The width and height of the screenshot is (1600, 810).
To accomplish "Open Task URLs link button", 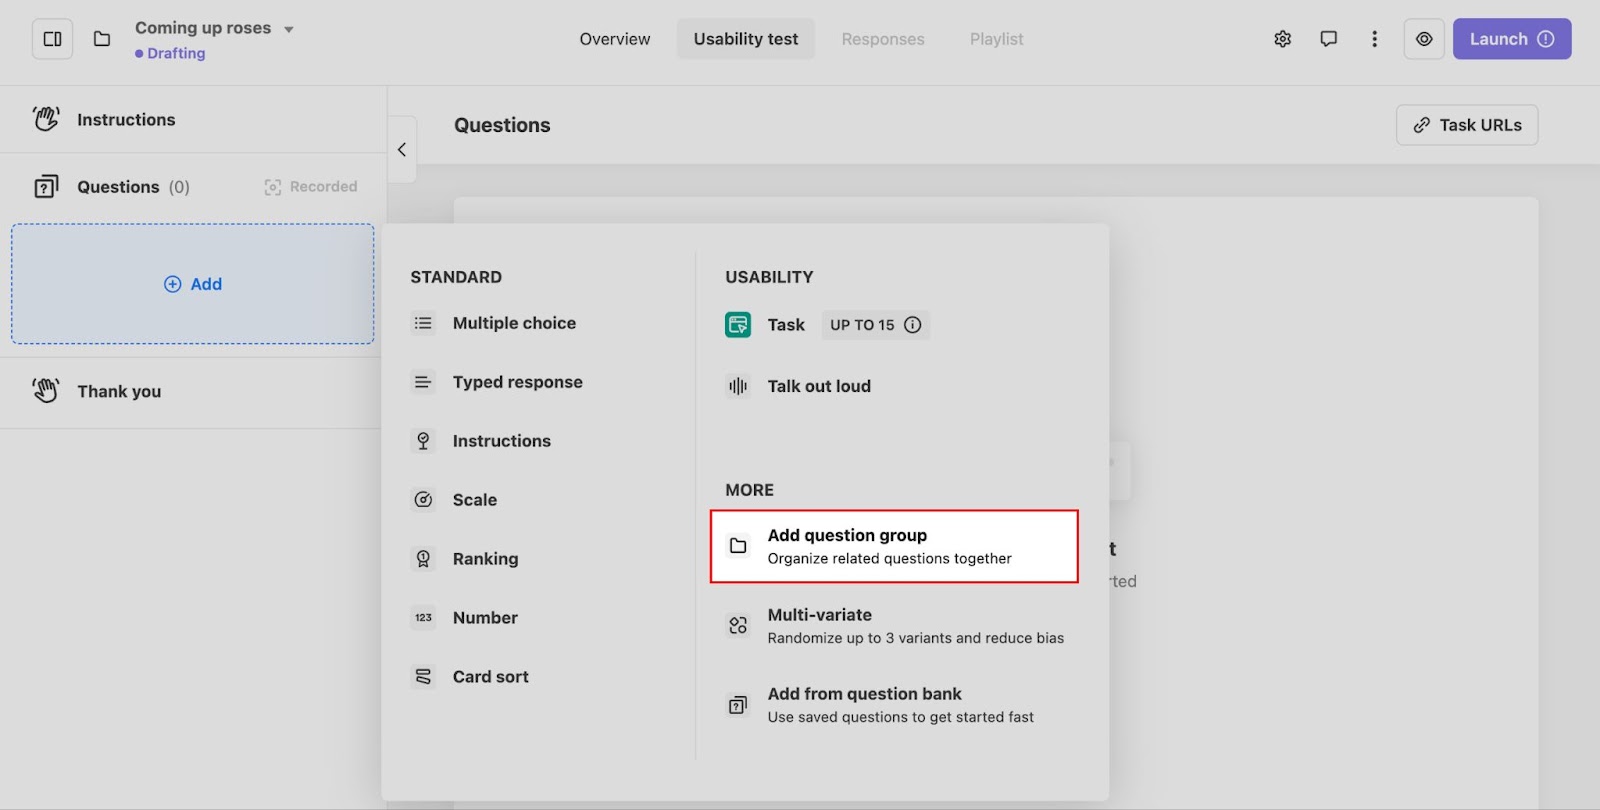I will click(1466, 125).
